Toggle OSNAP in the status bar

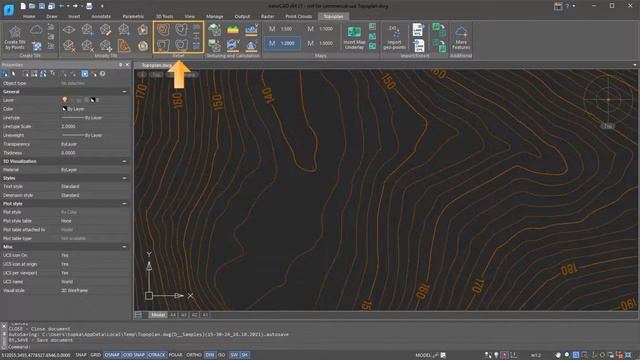point(112,355)
